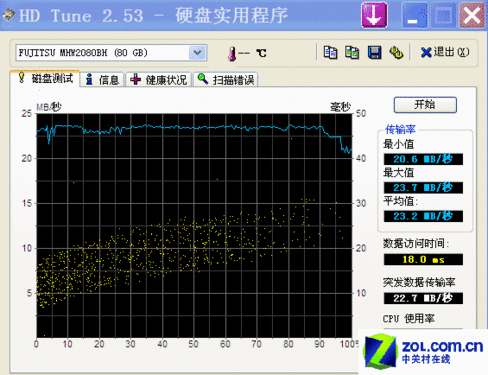Click the 开始 start button
This screenshot has height=375, width=488.
tap(425, 105)
